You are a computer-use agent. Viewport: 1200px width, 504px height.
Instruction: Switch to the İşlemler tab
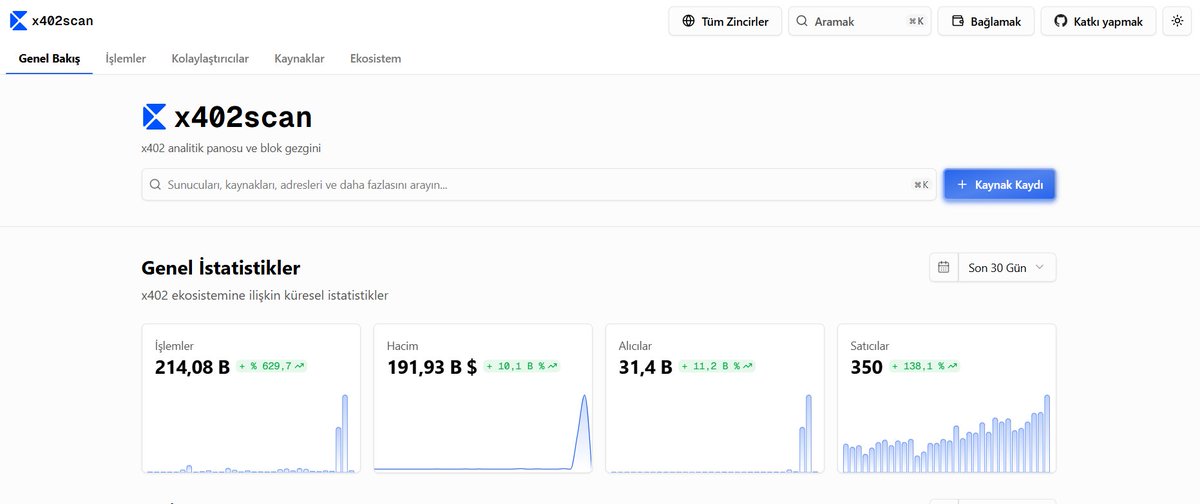coord(126,59)
